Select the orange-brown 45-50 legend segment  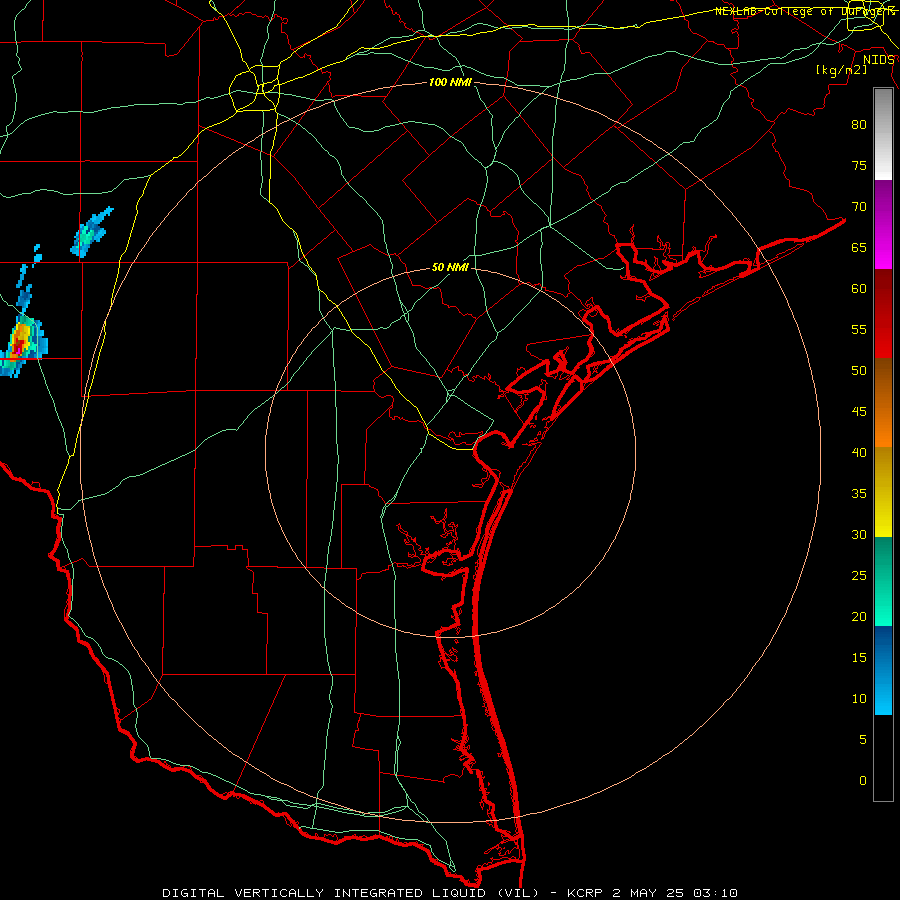coord(883,402)
